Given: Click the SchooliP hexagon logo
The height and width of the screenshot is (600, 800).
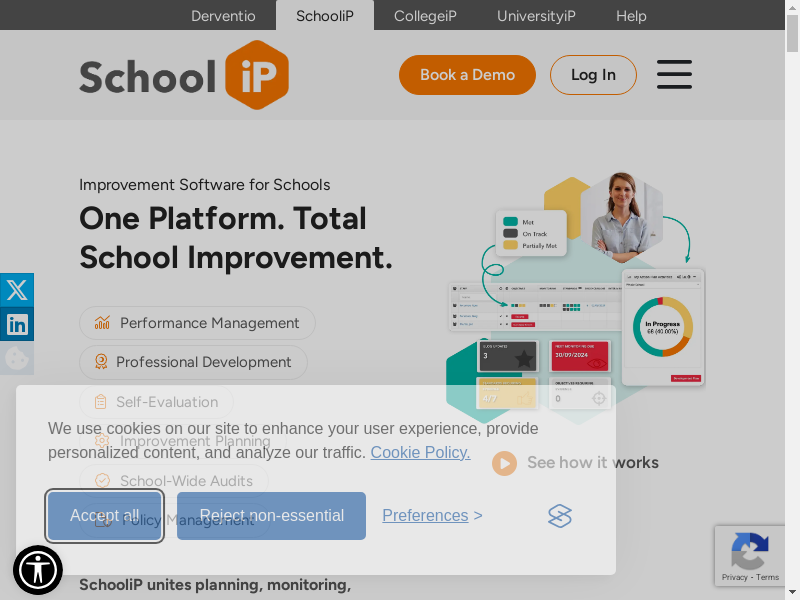Looking at the screenshot, I should point(257,75).
